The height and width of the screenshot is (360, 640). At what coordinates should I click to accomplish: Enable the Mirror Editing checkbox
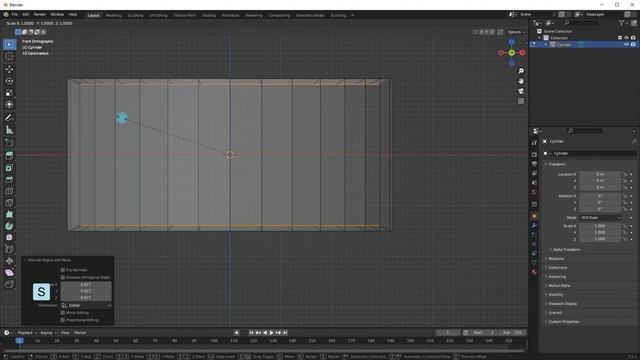pyautogui.click(x=62, y=313)
